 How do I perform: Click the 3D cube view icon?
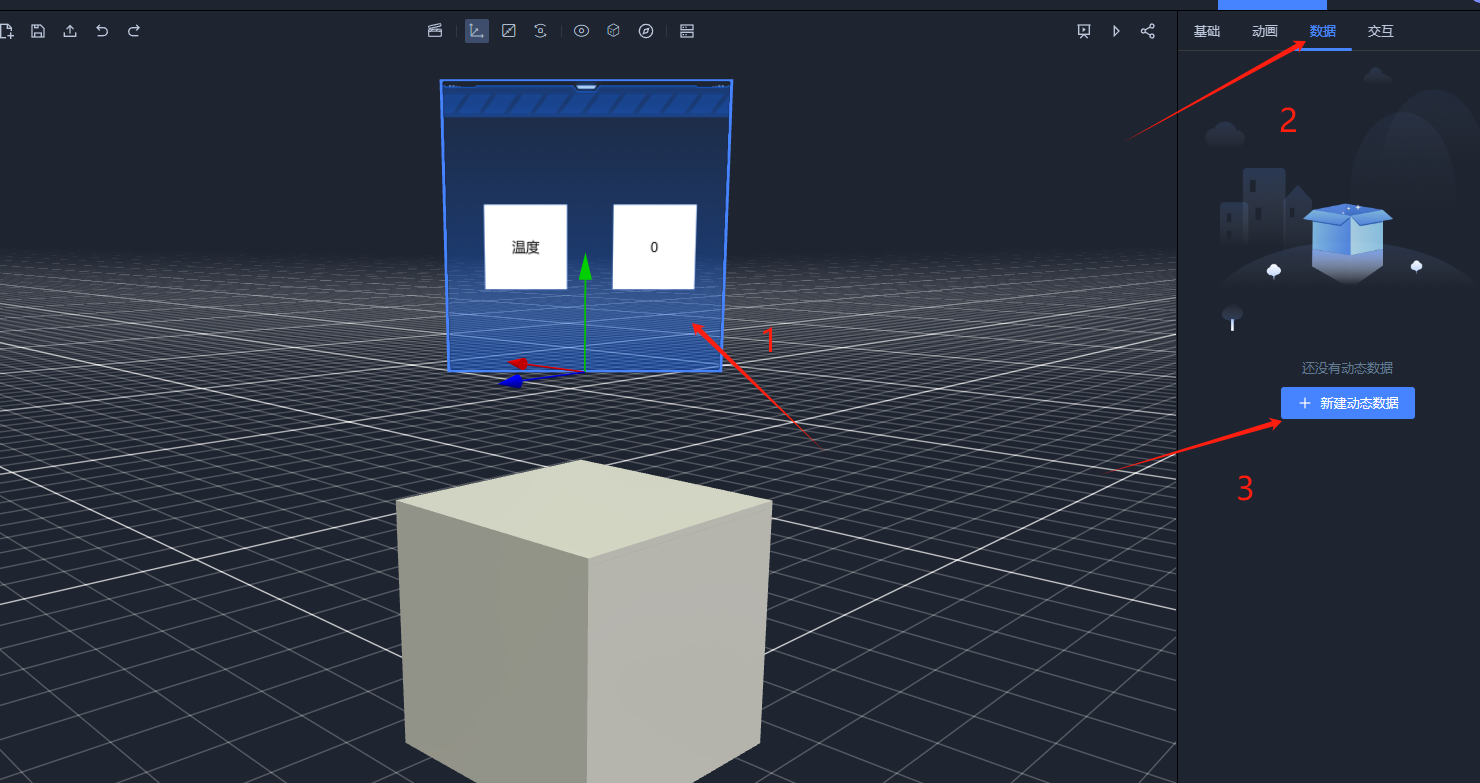pos(613,31)
